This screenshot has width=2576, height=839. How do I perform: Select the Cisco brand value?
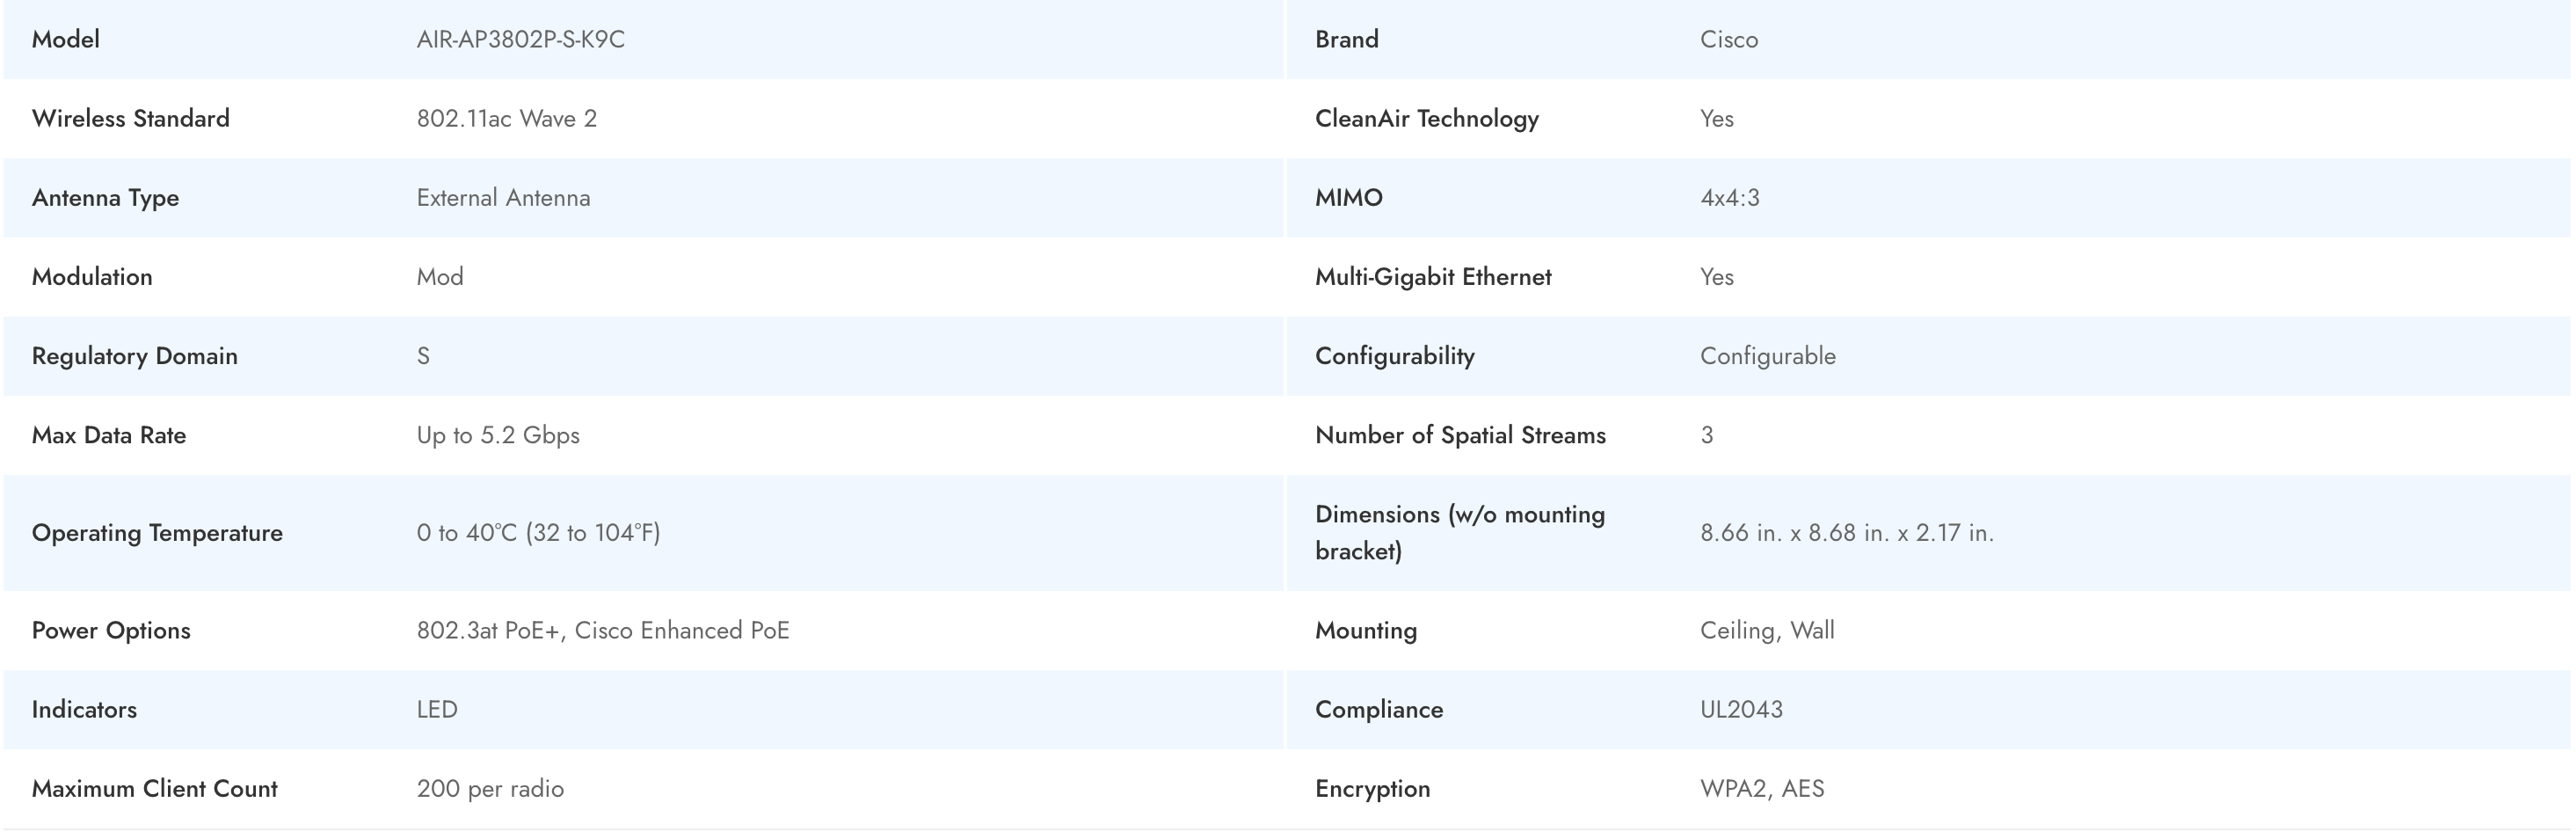[1728, 39]
